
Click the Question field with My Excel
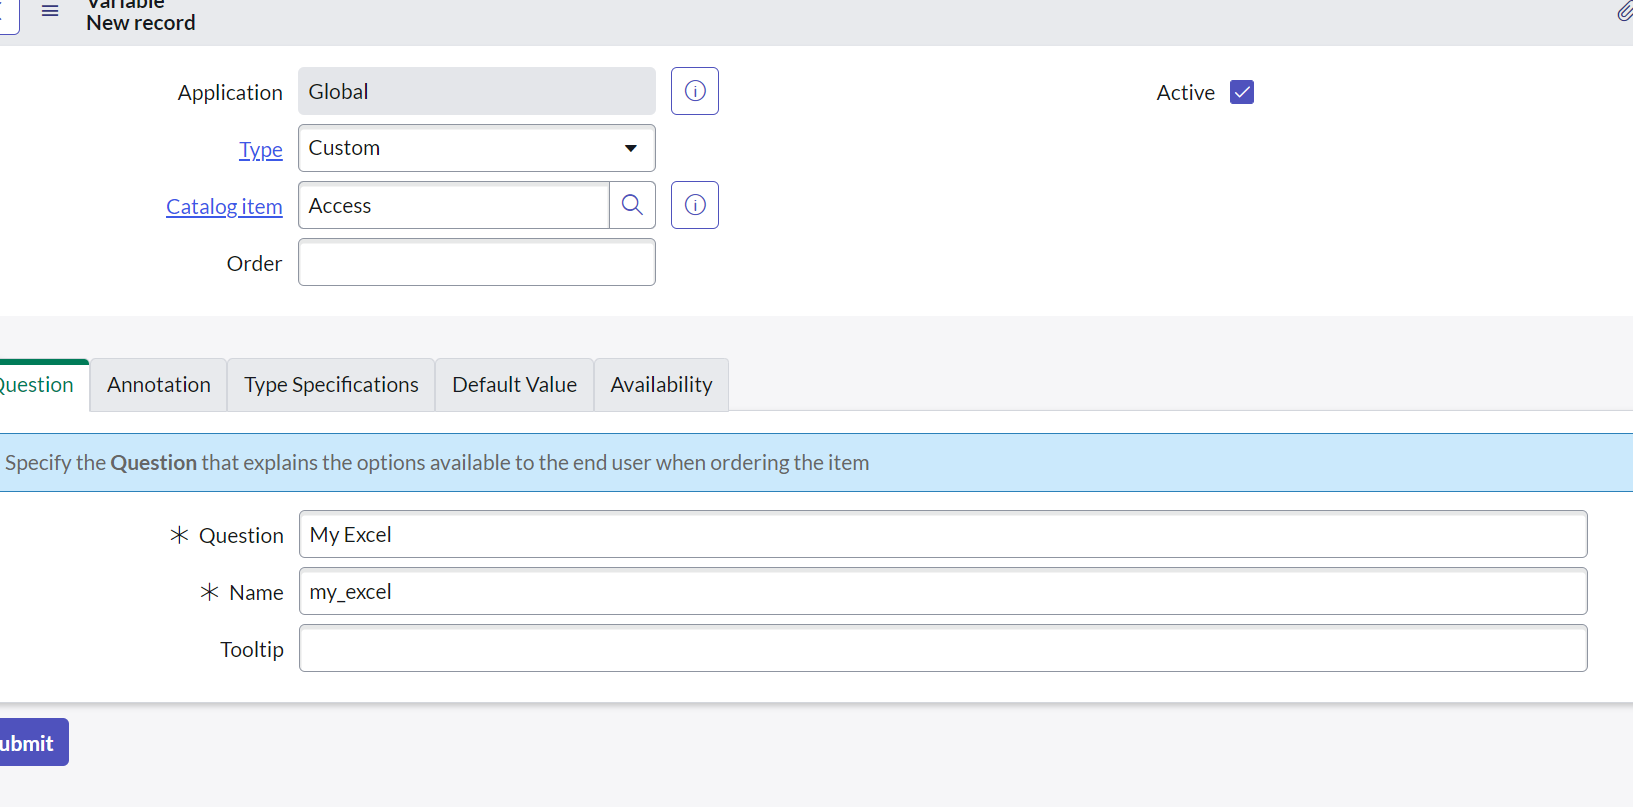coord(943,534)
